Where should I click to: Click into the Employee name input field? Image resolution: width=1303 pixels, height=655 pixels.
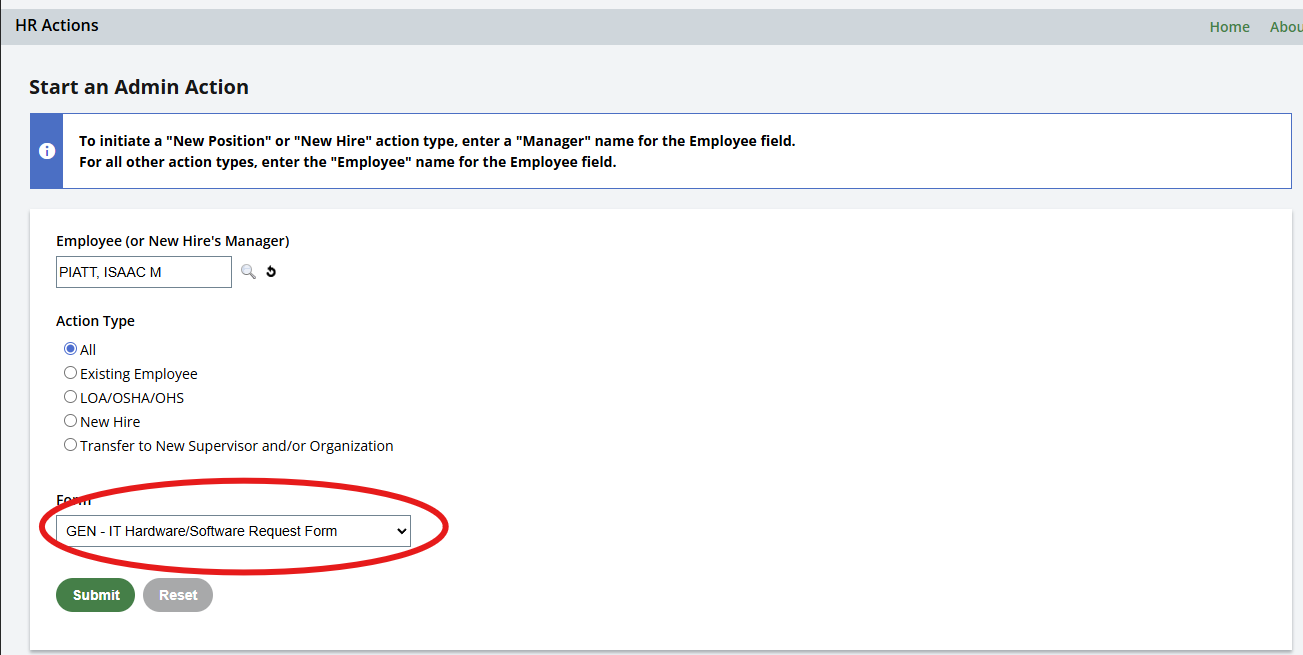[x=143, y=272]
